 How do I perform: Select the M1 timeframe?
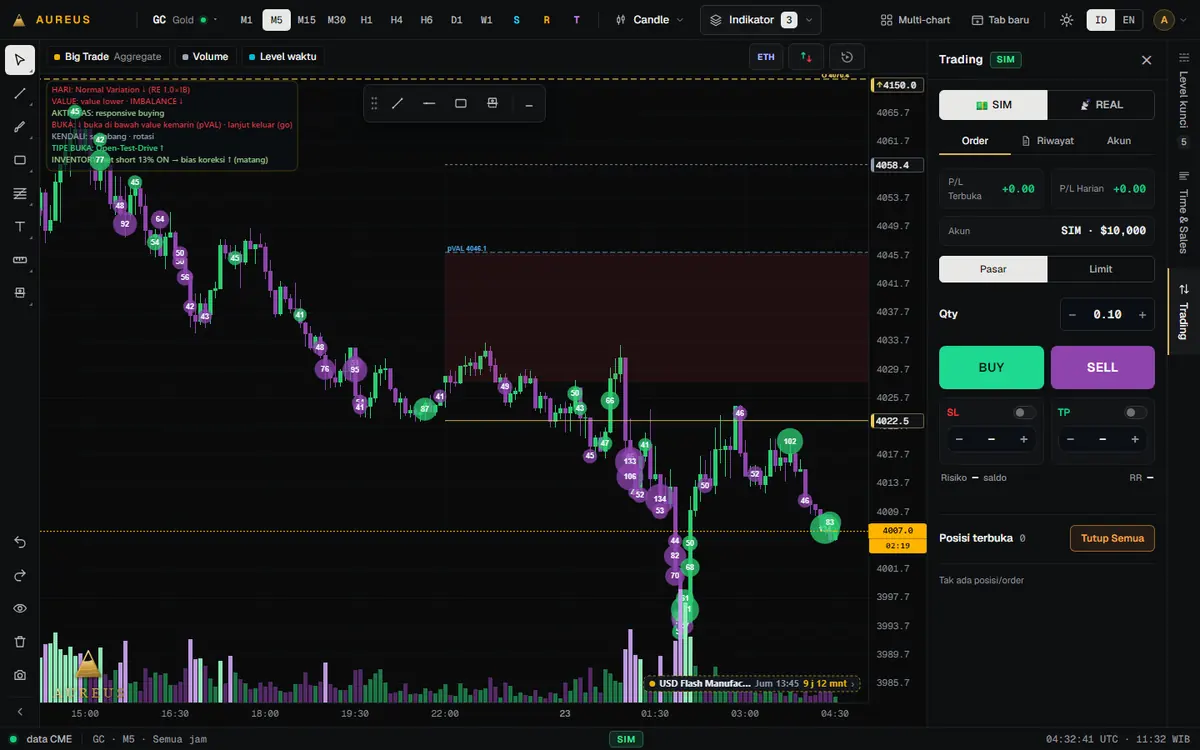pyautogui.click(x=246, y=20)
